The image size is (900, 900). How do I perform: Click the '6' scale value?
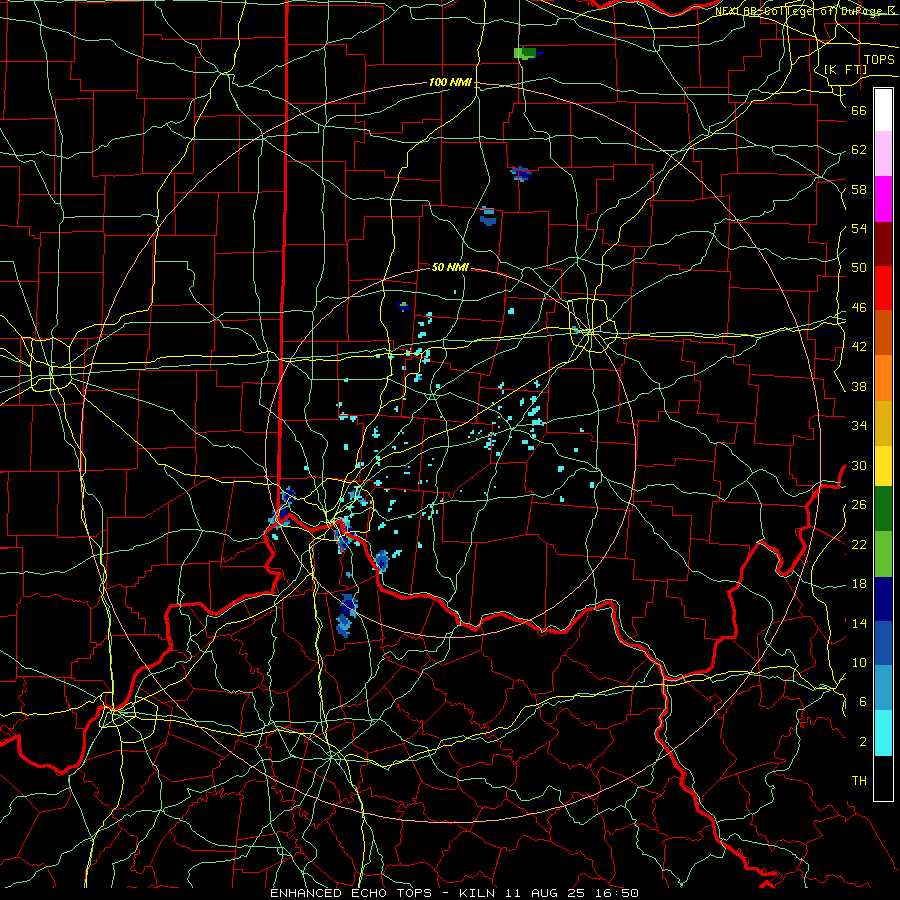tap(863, 703)
